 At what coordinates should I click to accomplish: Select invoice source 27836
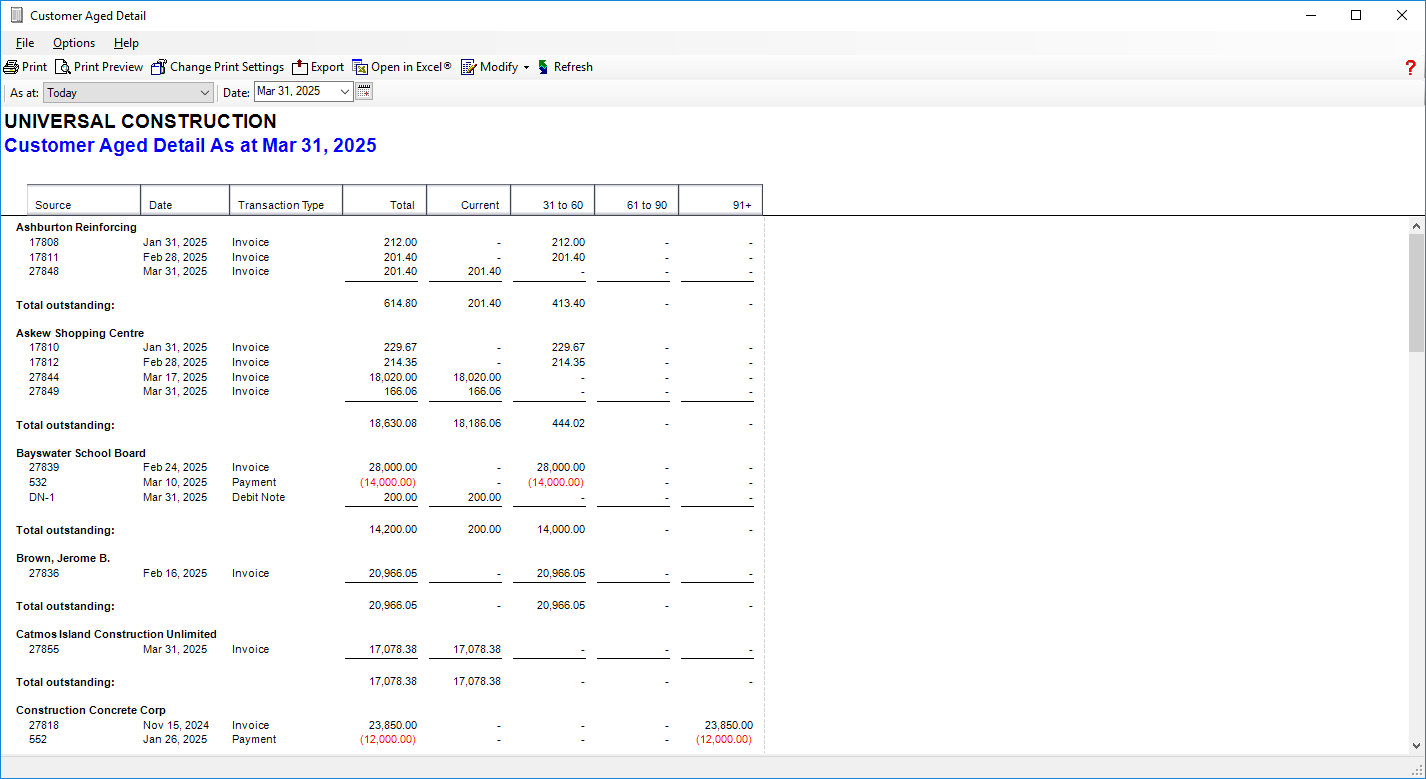tap(44, 573)
